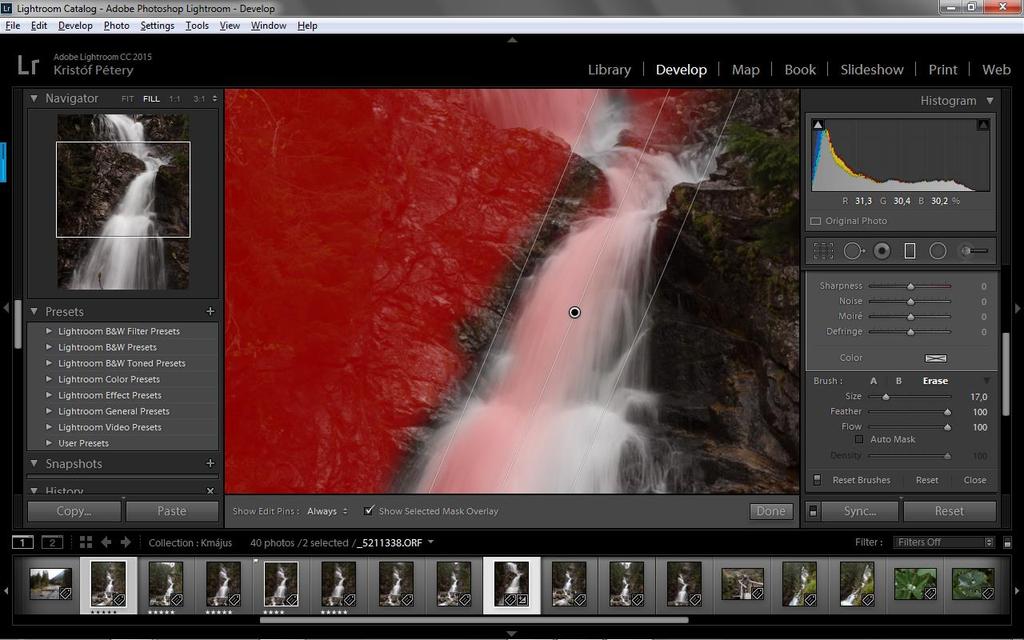Open Grid view from the filmstrip bar
This screenshot has width=1024, height=640.
pyautogui.click(x=86, y=542)
